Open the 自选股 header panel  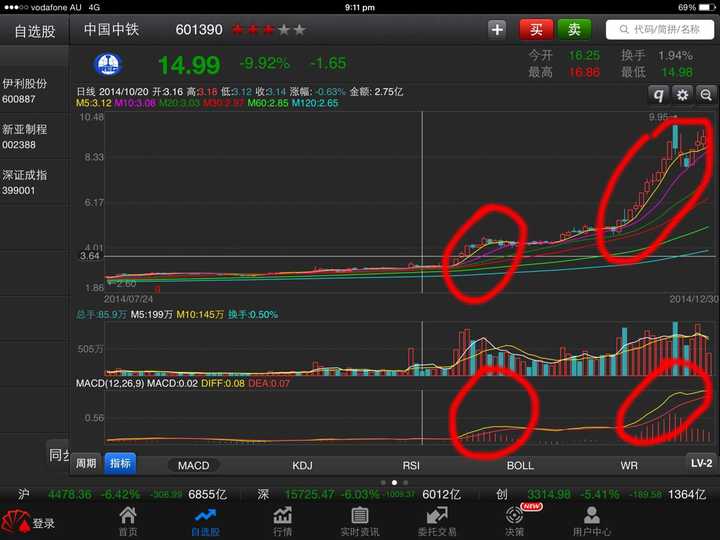point(34,31)
